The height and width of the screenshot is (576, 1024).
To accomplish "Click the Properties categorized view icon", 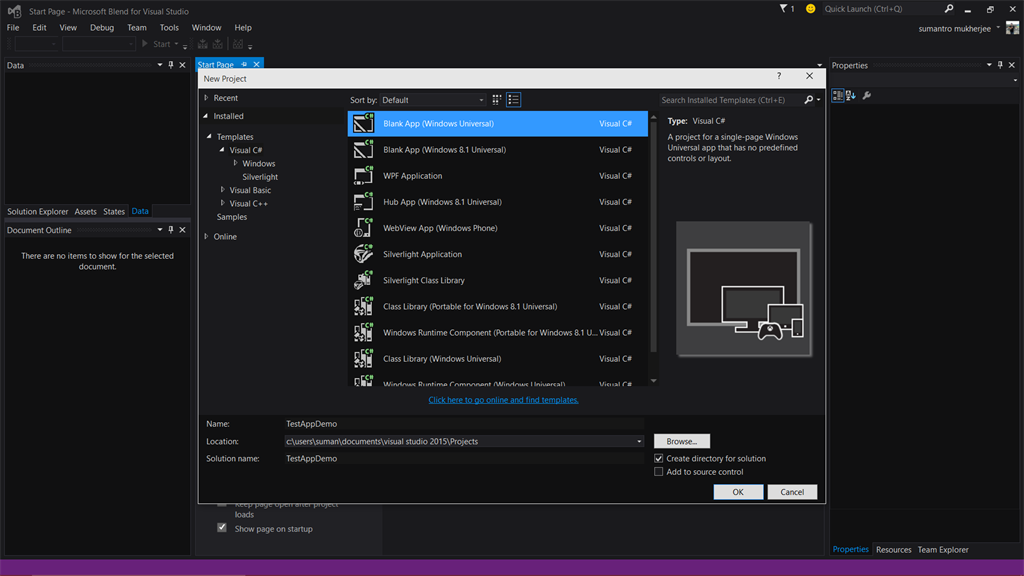I will tap(838, 95).
